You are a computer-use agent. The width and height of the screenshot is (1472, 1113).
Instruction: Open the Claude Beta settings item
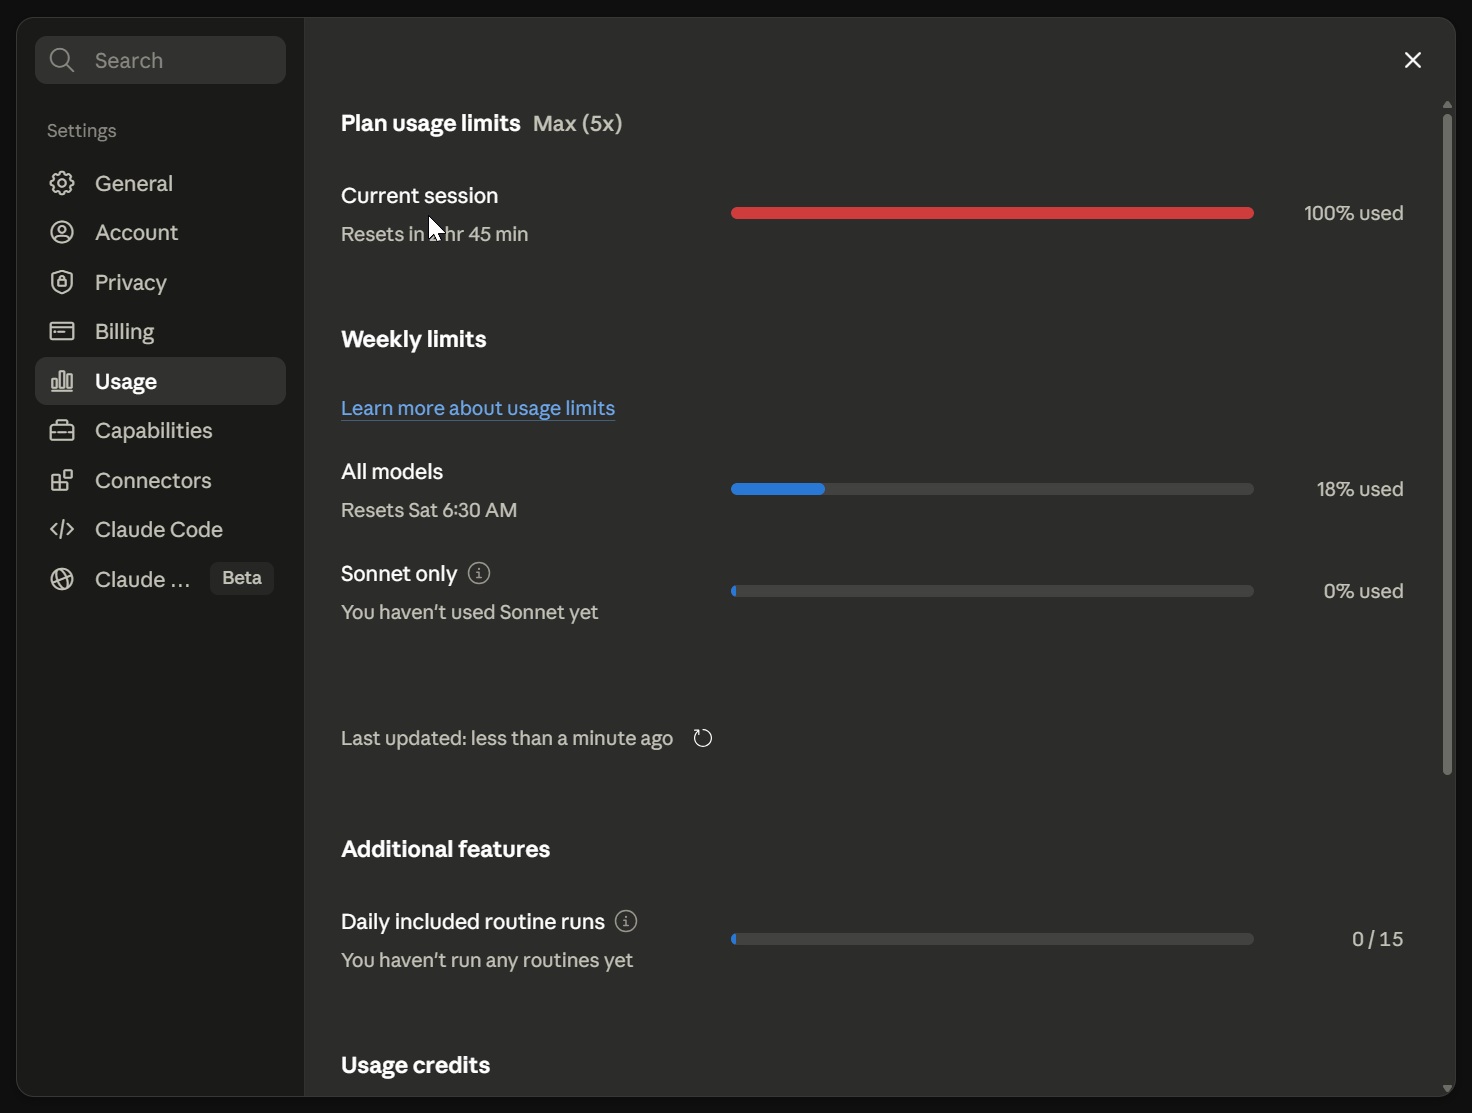tap(160, 579)
